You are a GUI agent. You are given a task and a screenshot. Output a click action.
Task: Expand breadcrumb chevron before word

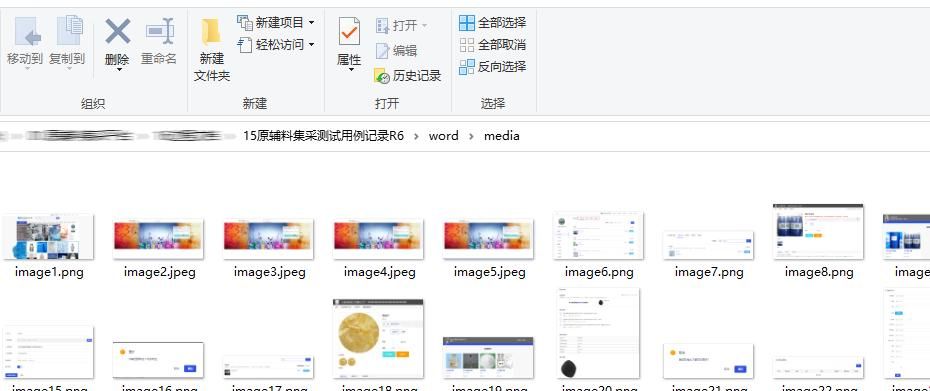[x=416, y=136]
